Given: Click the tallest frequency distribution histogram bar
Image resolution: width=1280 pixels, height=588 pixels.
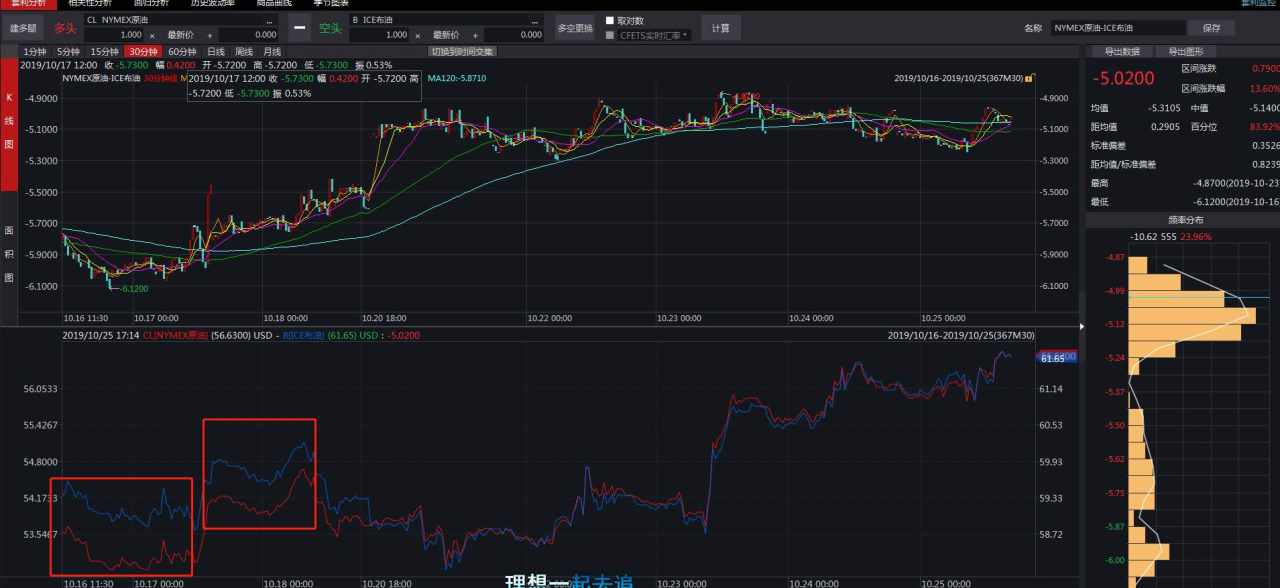Looking at the screenshot, I should point(1191,316).
